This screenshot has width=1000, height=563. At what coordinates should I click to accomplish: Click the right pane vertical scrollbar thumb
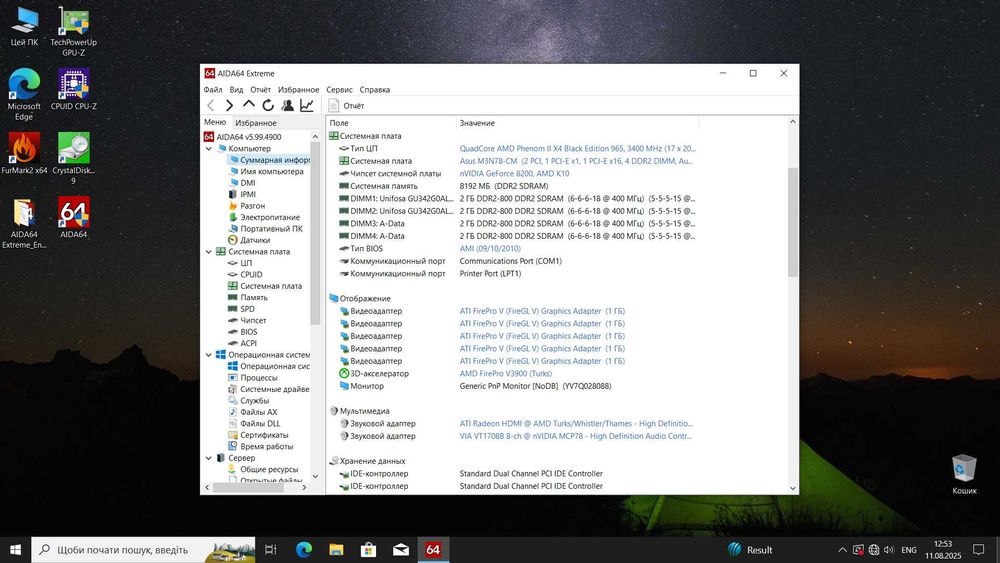point(793,222)
